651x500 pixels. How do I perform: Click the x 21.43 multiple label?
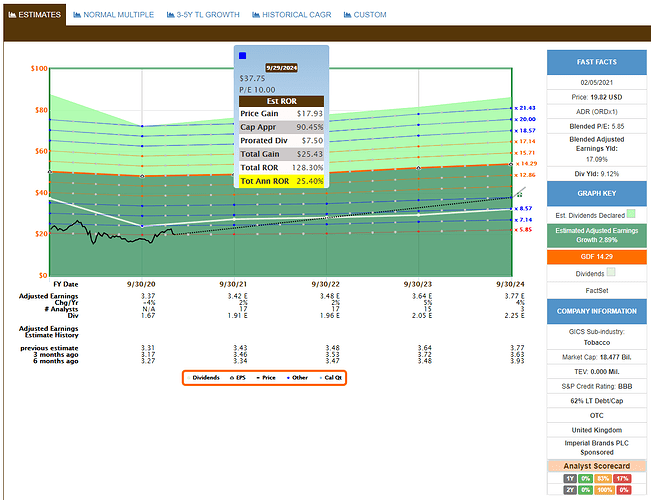(525, 108)
